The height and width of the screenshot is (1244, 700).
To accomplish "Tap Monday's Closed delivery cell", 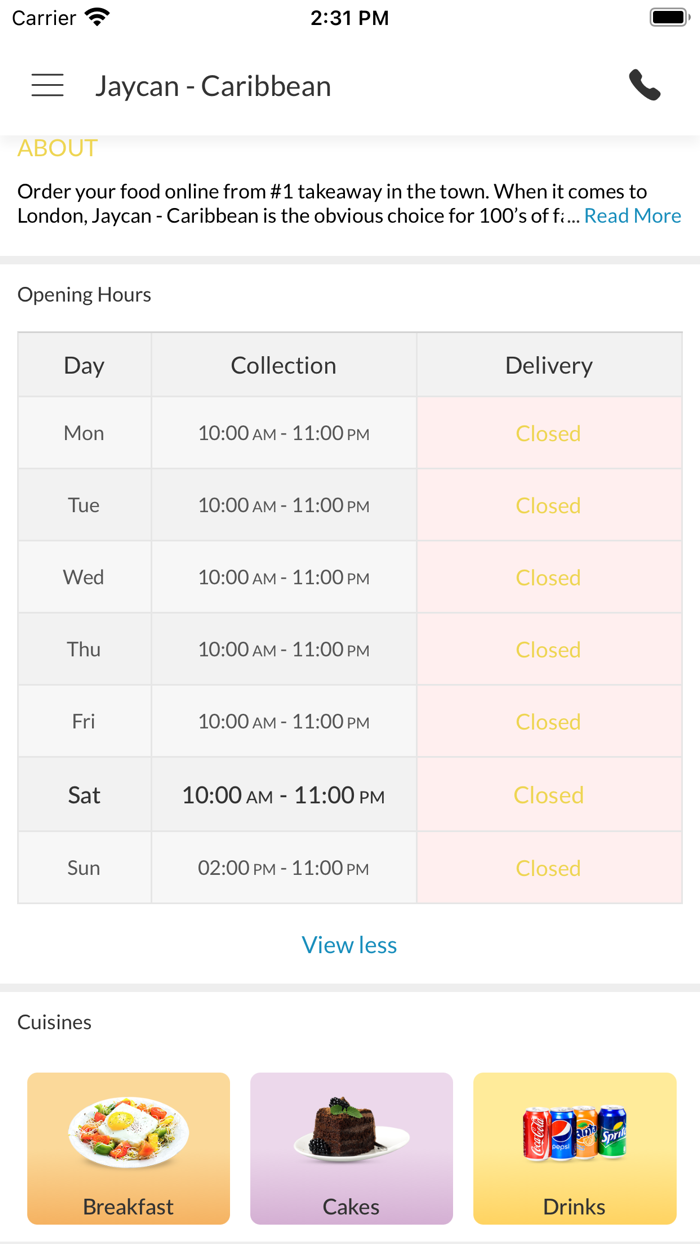I will [548, 433].
